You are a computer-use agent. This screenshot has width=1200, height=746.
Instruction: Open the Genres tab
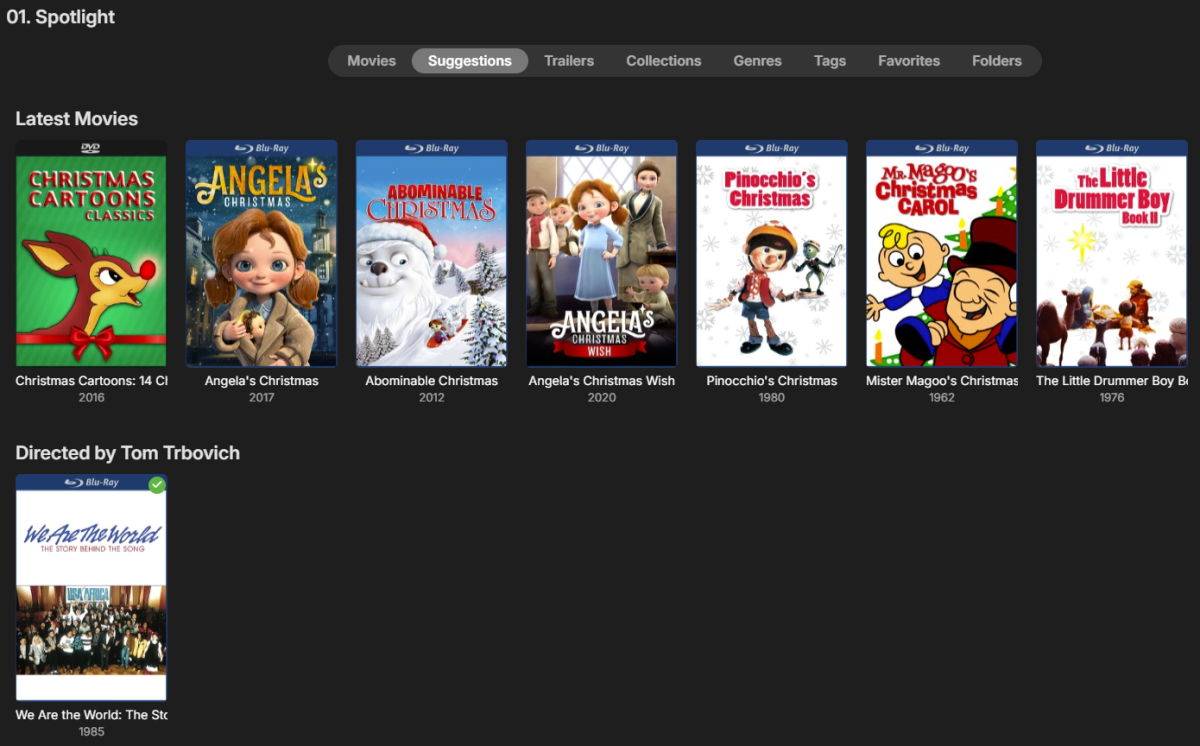(757, 61)
